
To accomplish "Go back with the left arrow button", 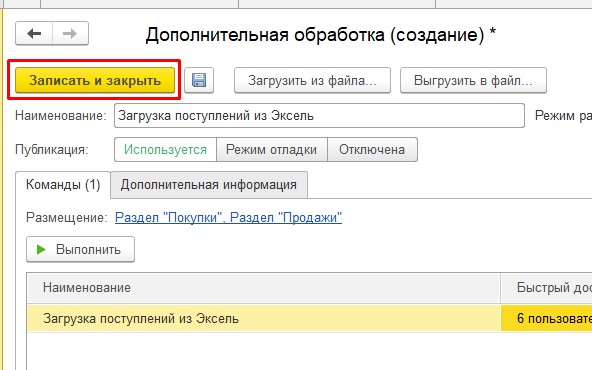I will coord(34,34).
